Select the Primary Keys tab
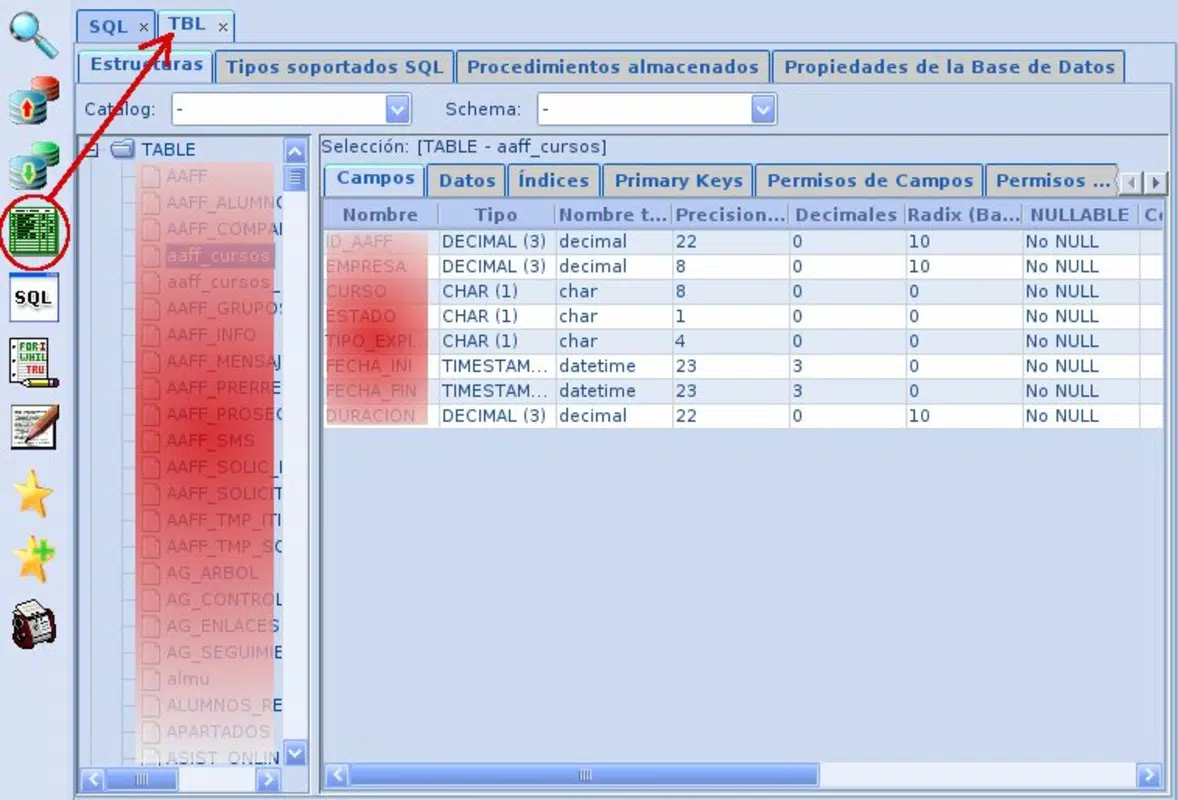This screenshot has width=1178, height=800. 678,180
